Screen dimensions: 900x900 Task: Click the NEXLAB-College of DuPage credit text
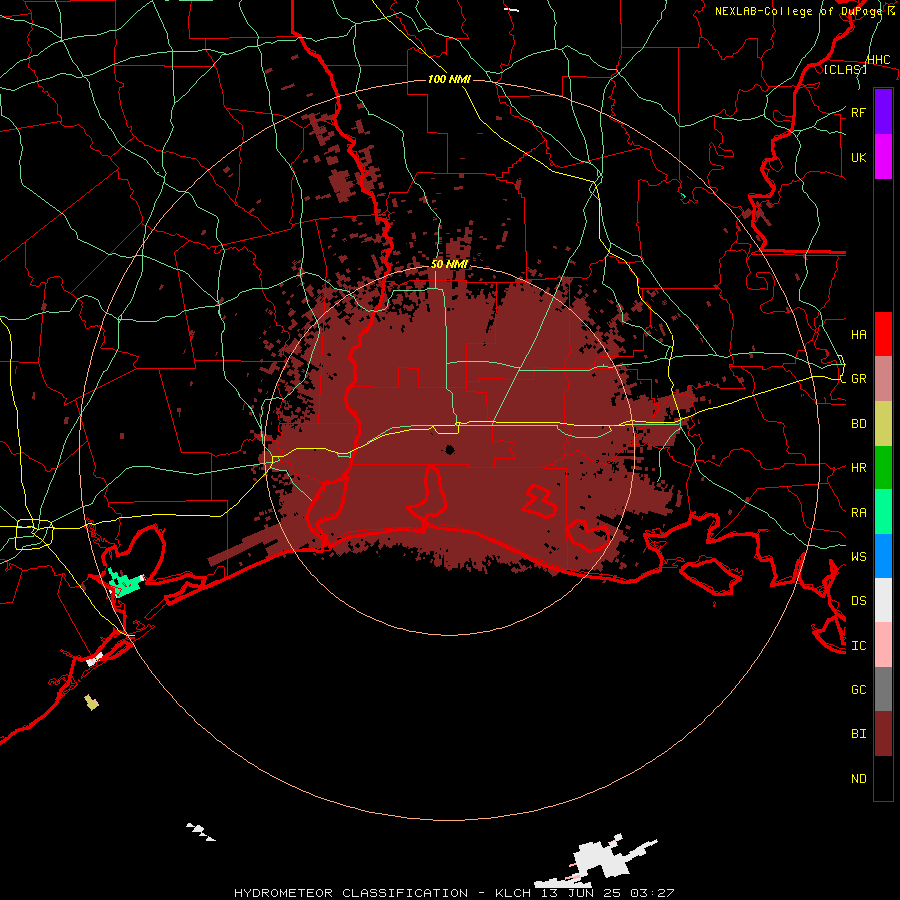[x=798, y=11]
